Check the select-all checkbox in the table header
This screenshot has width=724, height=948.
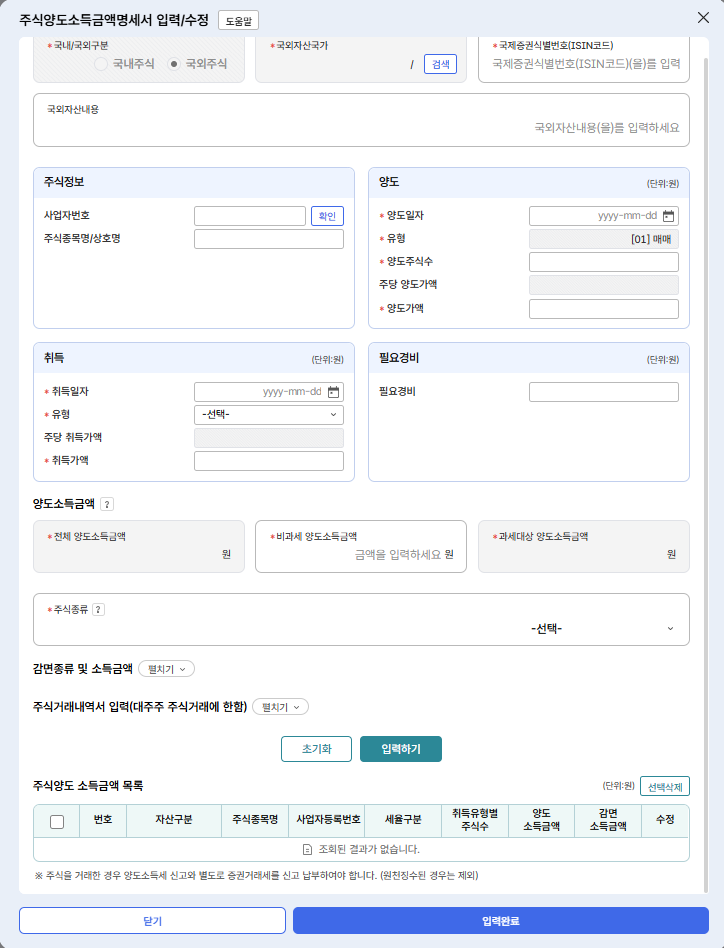click(x=57, y=821)
